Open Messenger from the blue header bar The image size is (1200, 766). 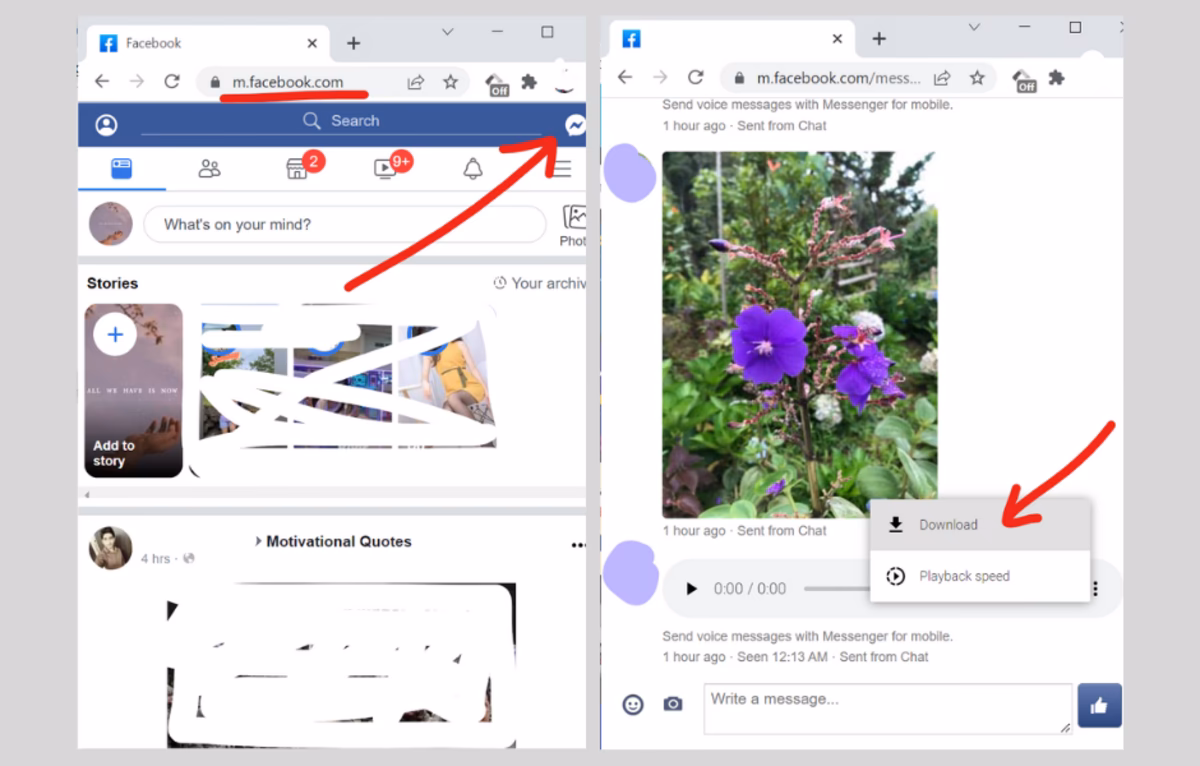point(575,125)
